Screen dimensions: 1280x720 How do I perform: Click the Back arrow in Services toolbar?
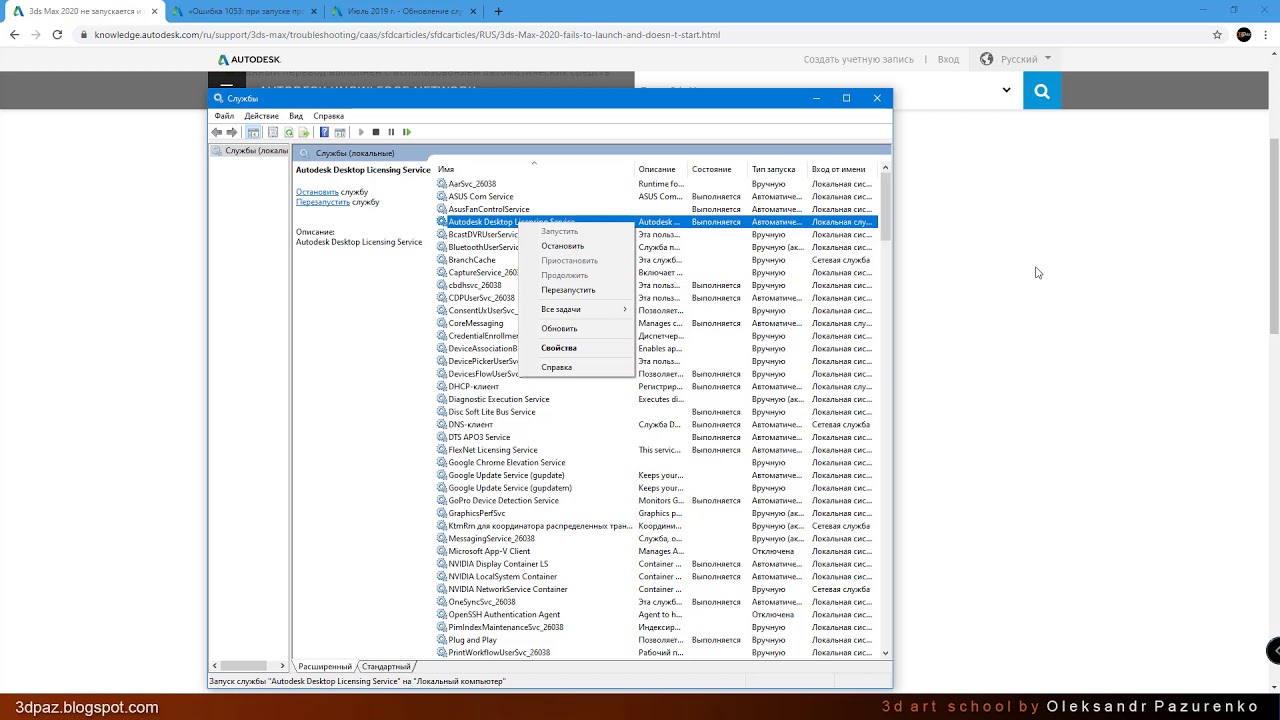217,132
